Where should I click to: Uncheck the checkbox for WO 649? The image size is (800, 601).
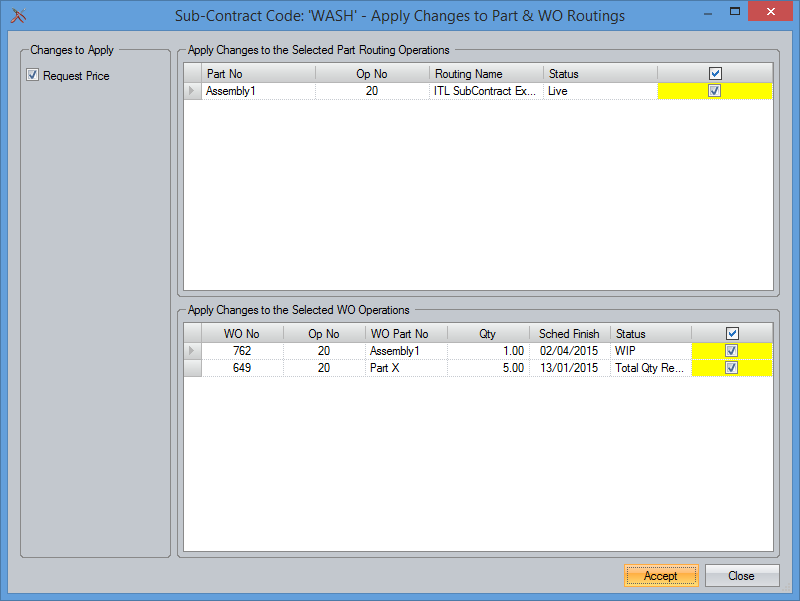[732, 368]
